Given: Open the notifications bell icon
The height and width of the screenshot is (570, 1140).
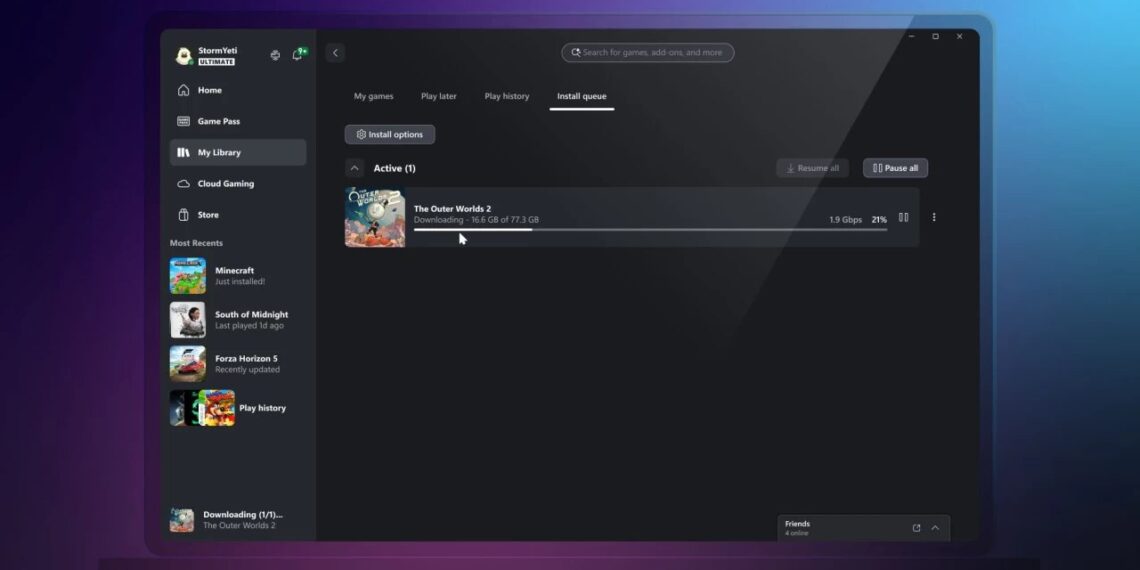Looking at the screenshot, I should [x=297, y=55].
